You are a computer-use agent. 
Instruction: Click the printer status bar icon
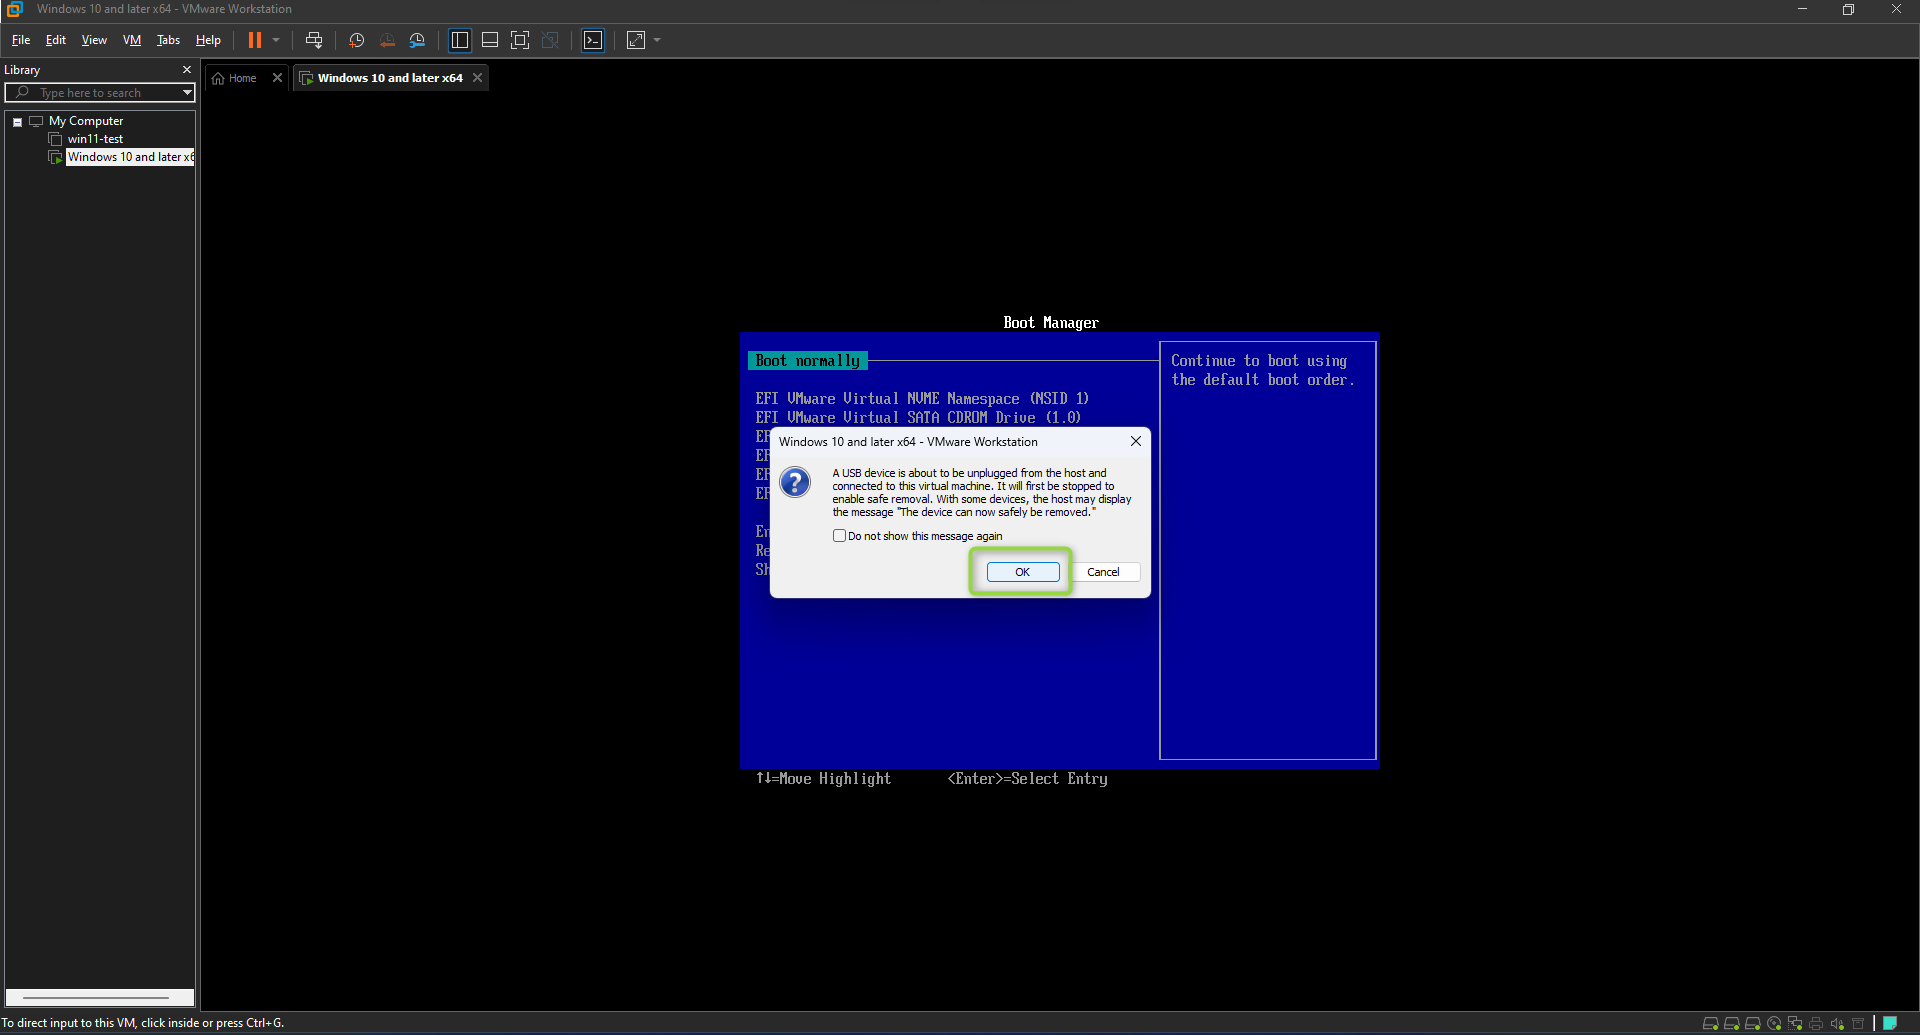[x=1816, y=1023]
